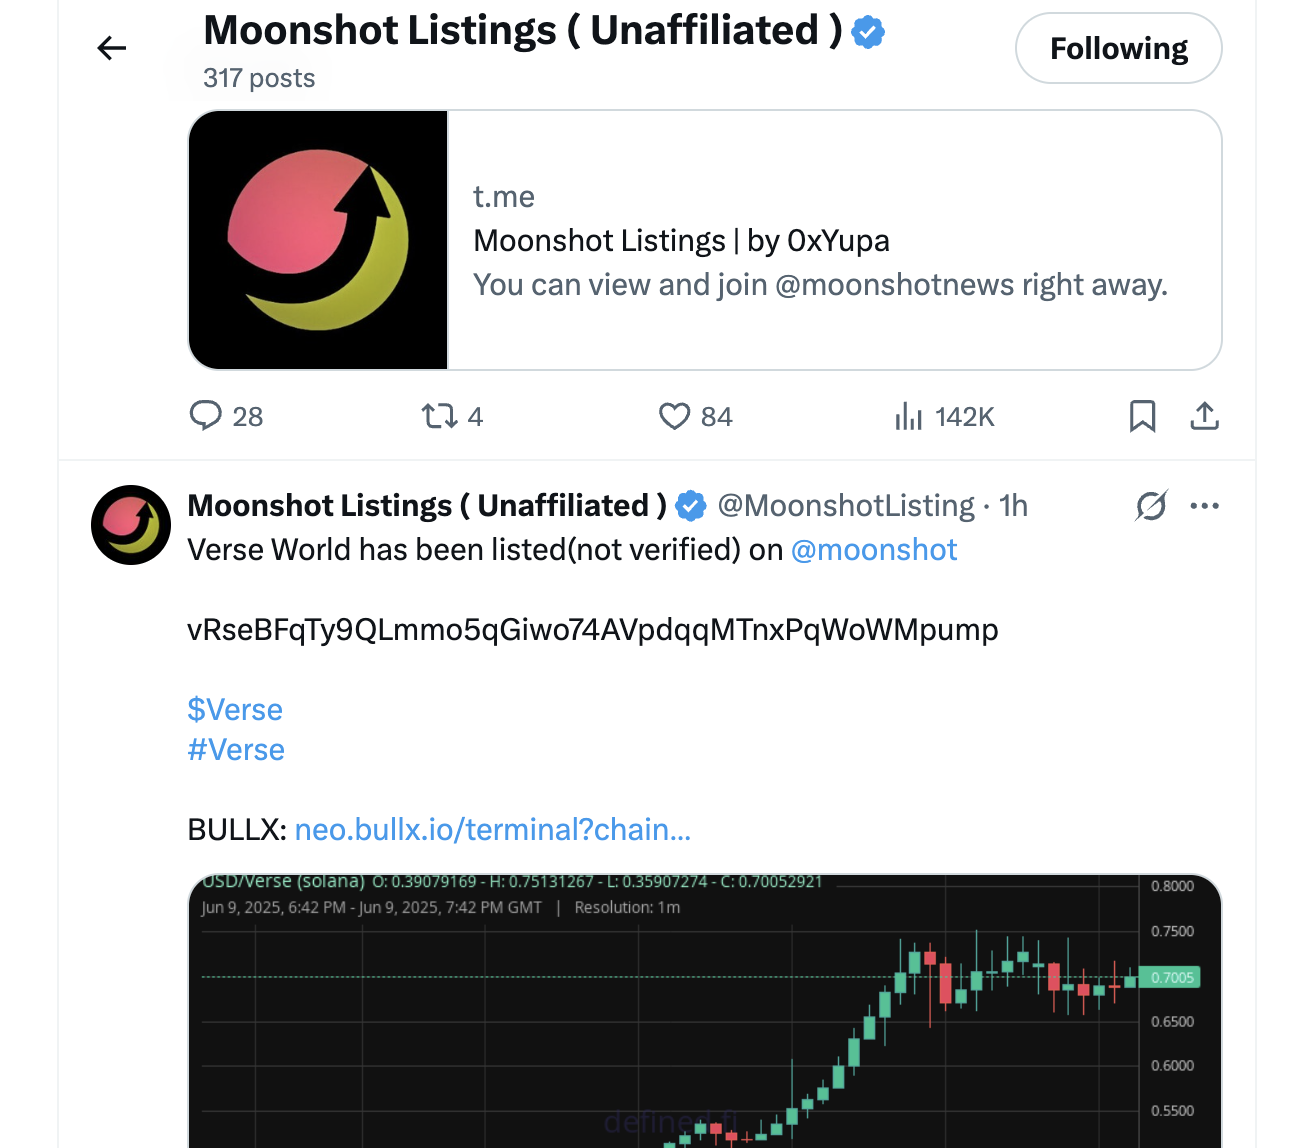Open the $Verse cashtag link
Viewport: 1302px width, 1148px height.
tap(235, 710)
